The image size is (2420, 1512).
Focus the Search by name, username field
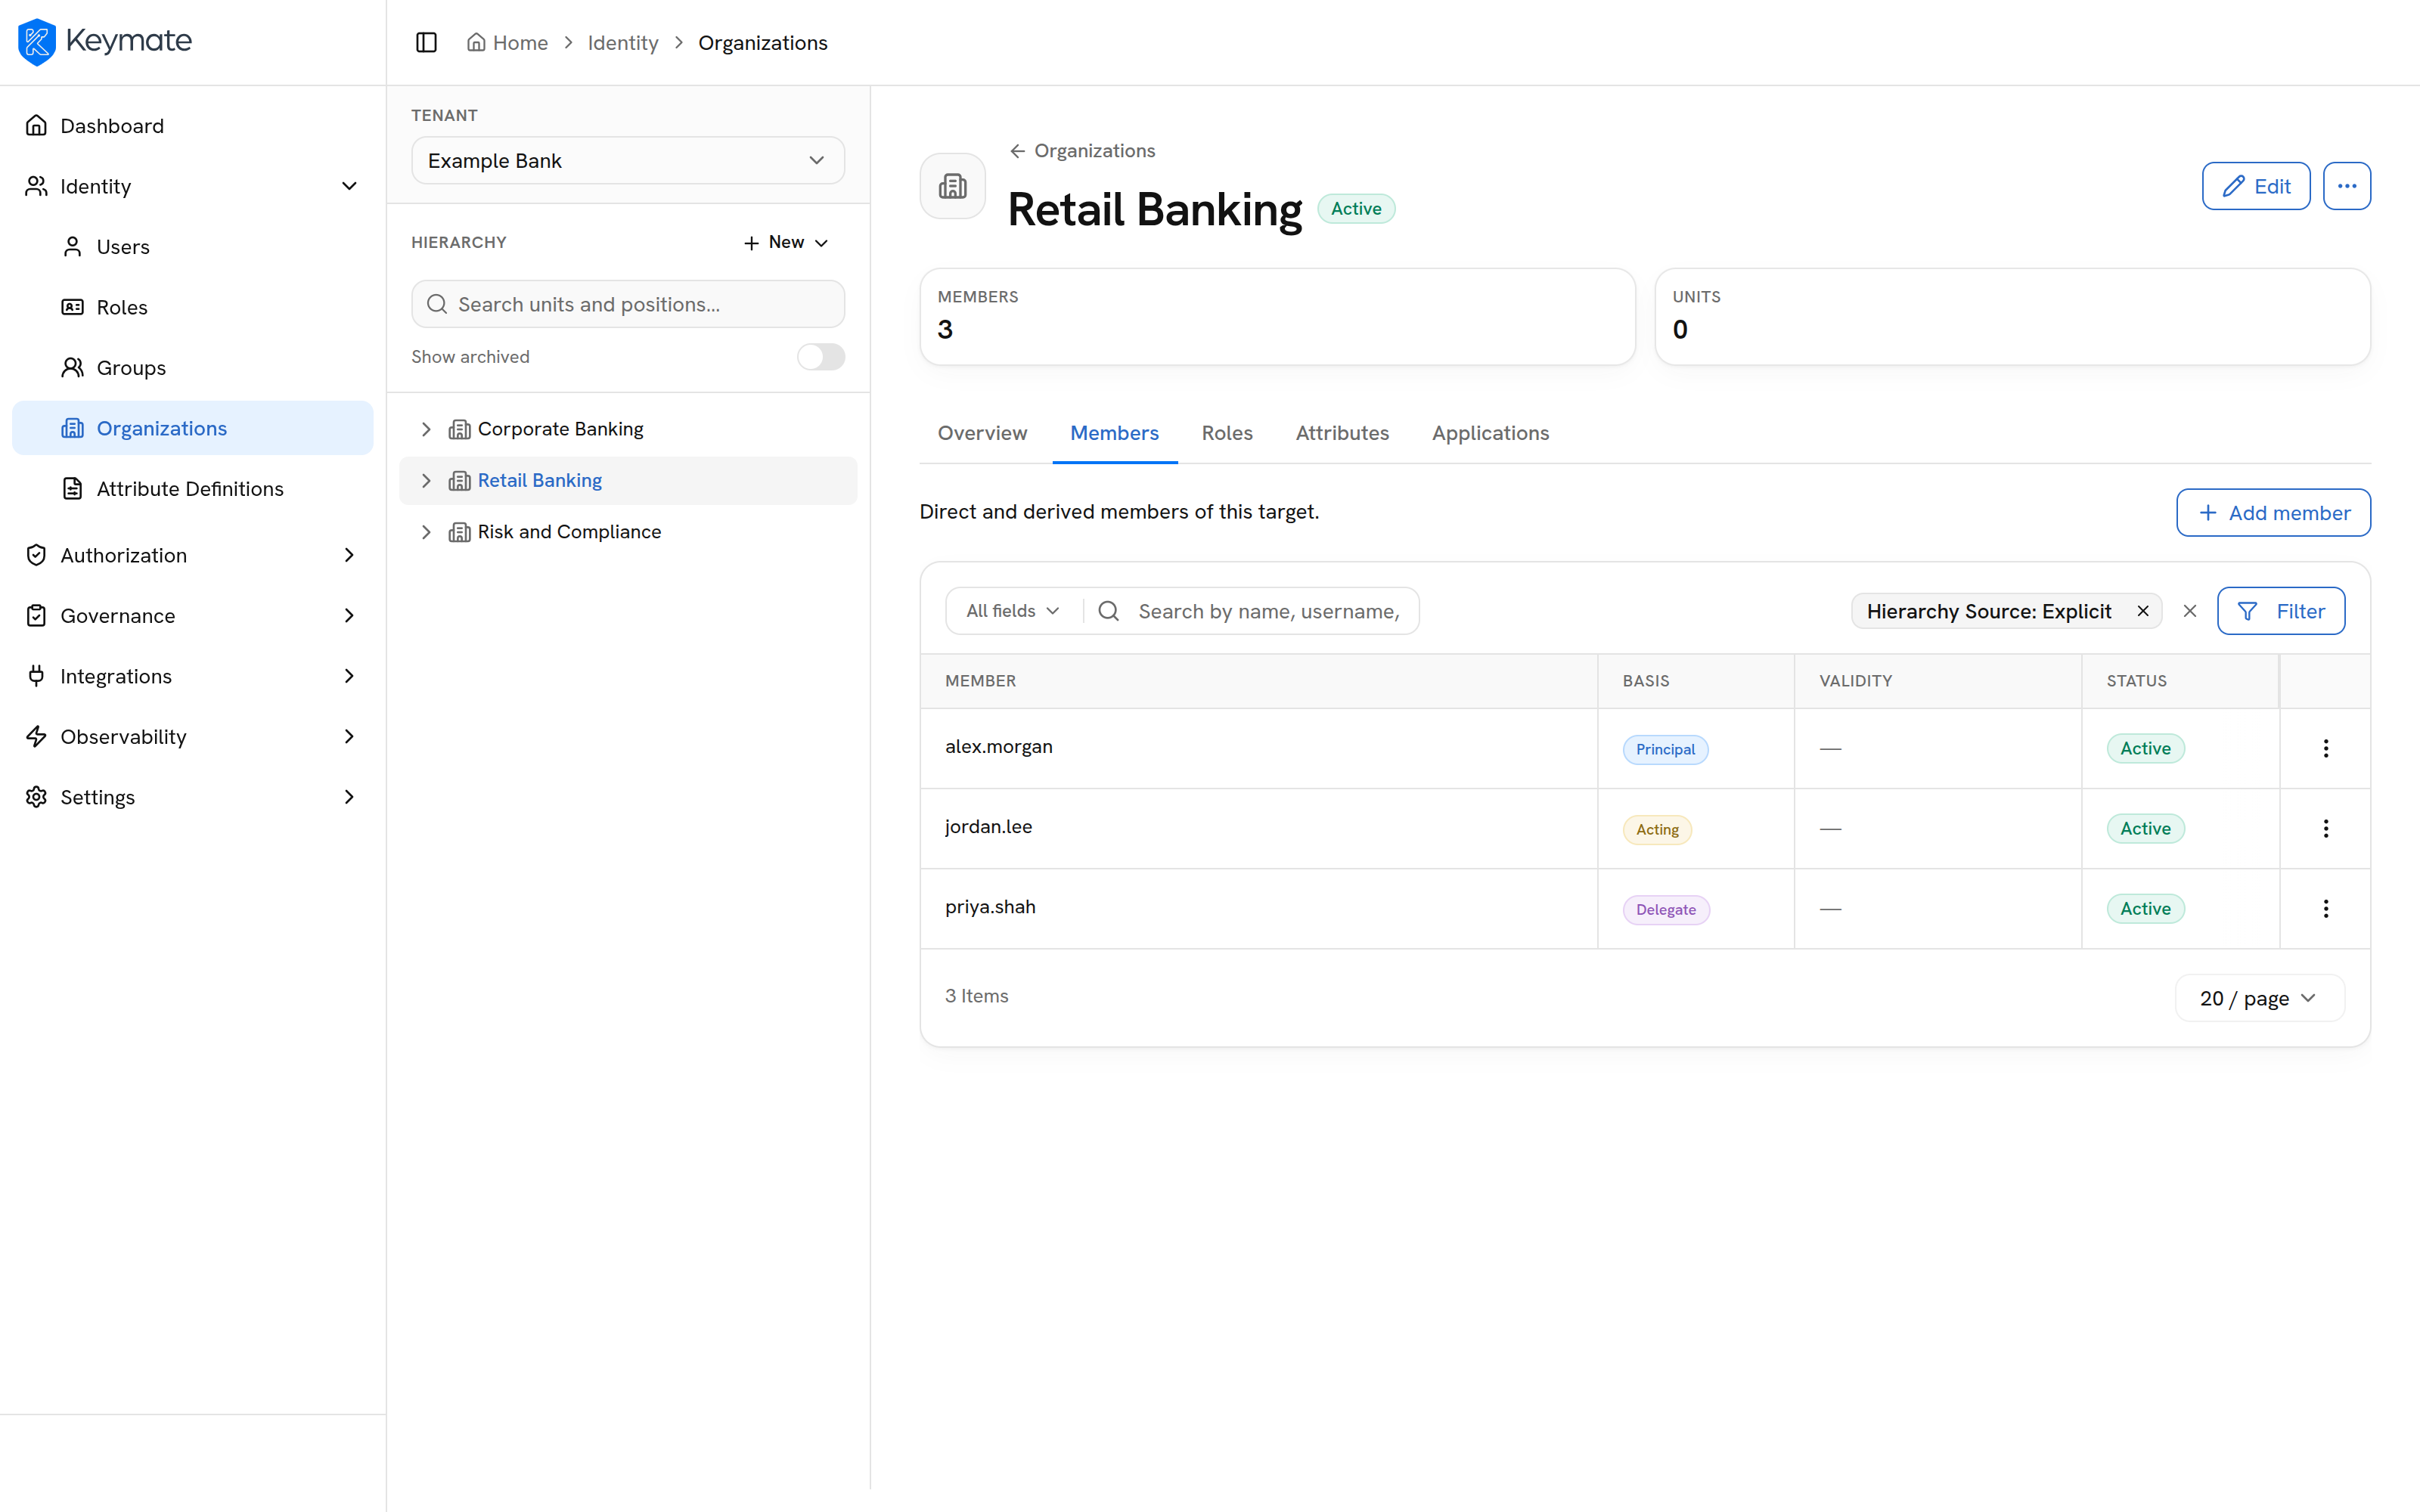click(1250, 611)
